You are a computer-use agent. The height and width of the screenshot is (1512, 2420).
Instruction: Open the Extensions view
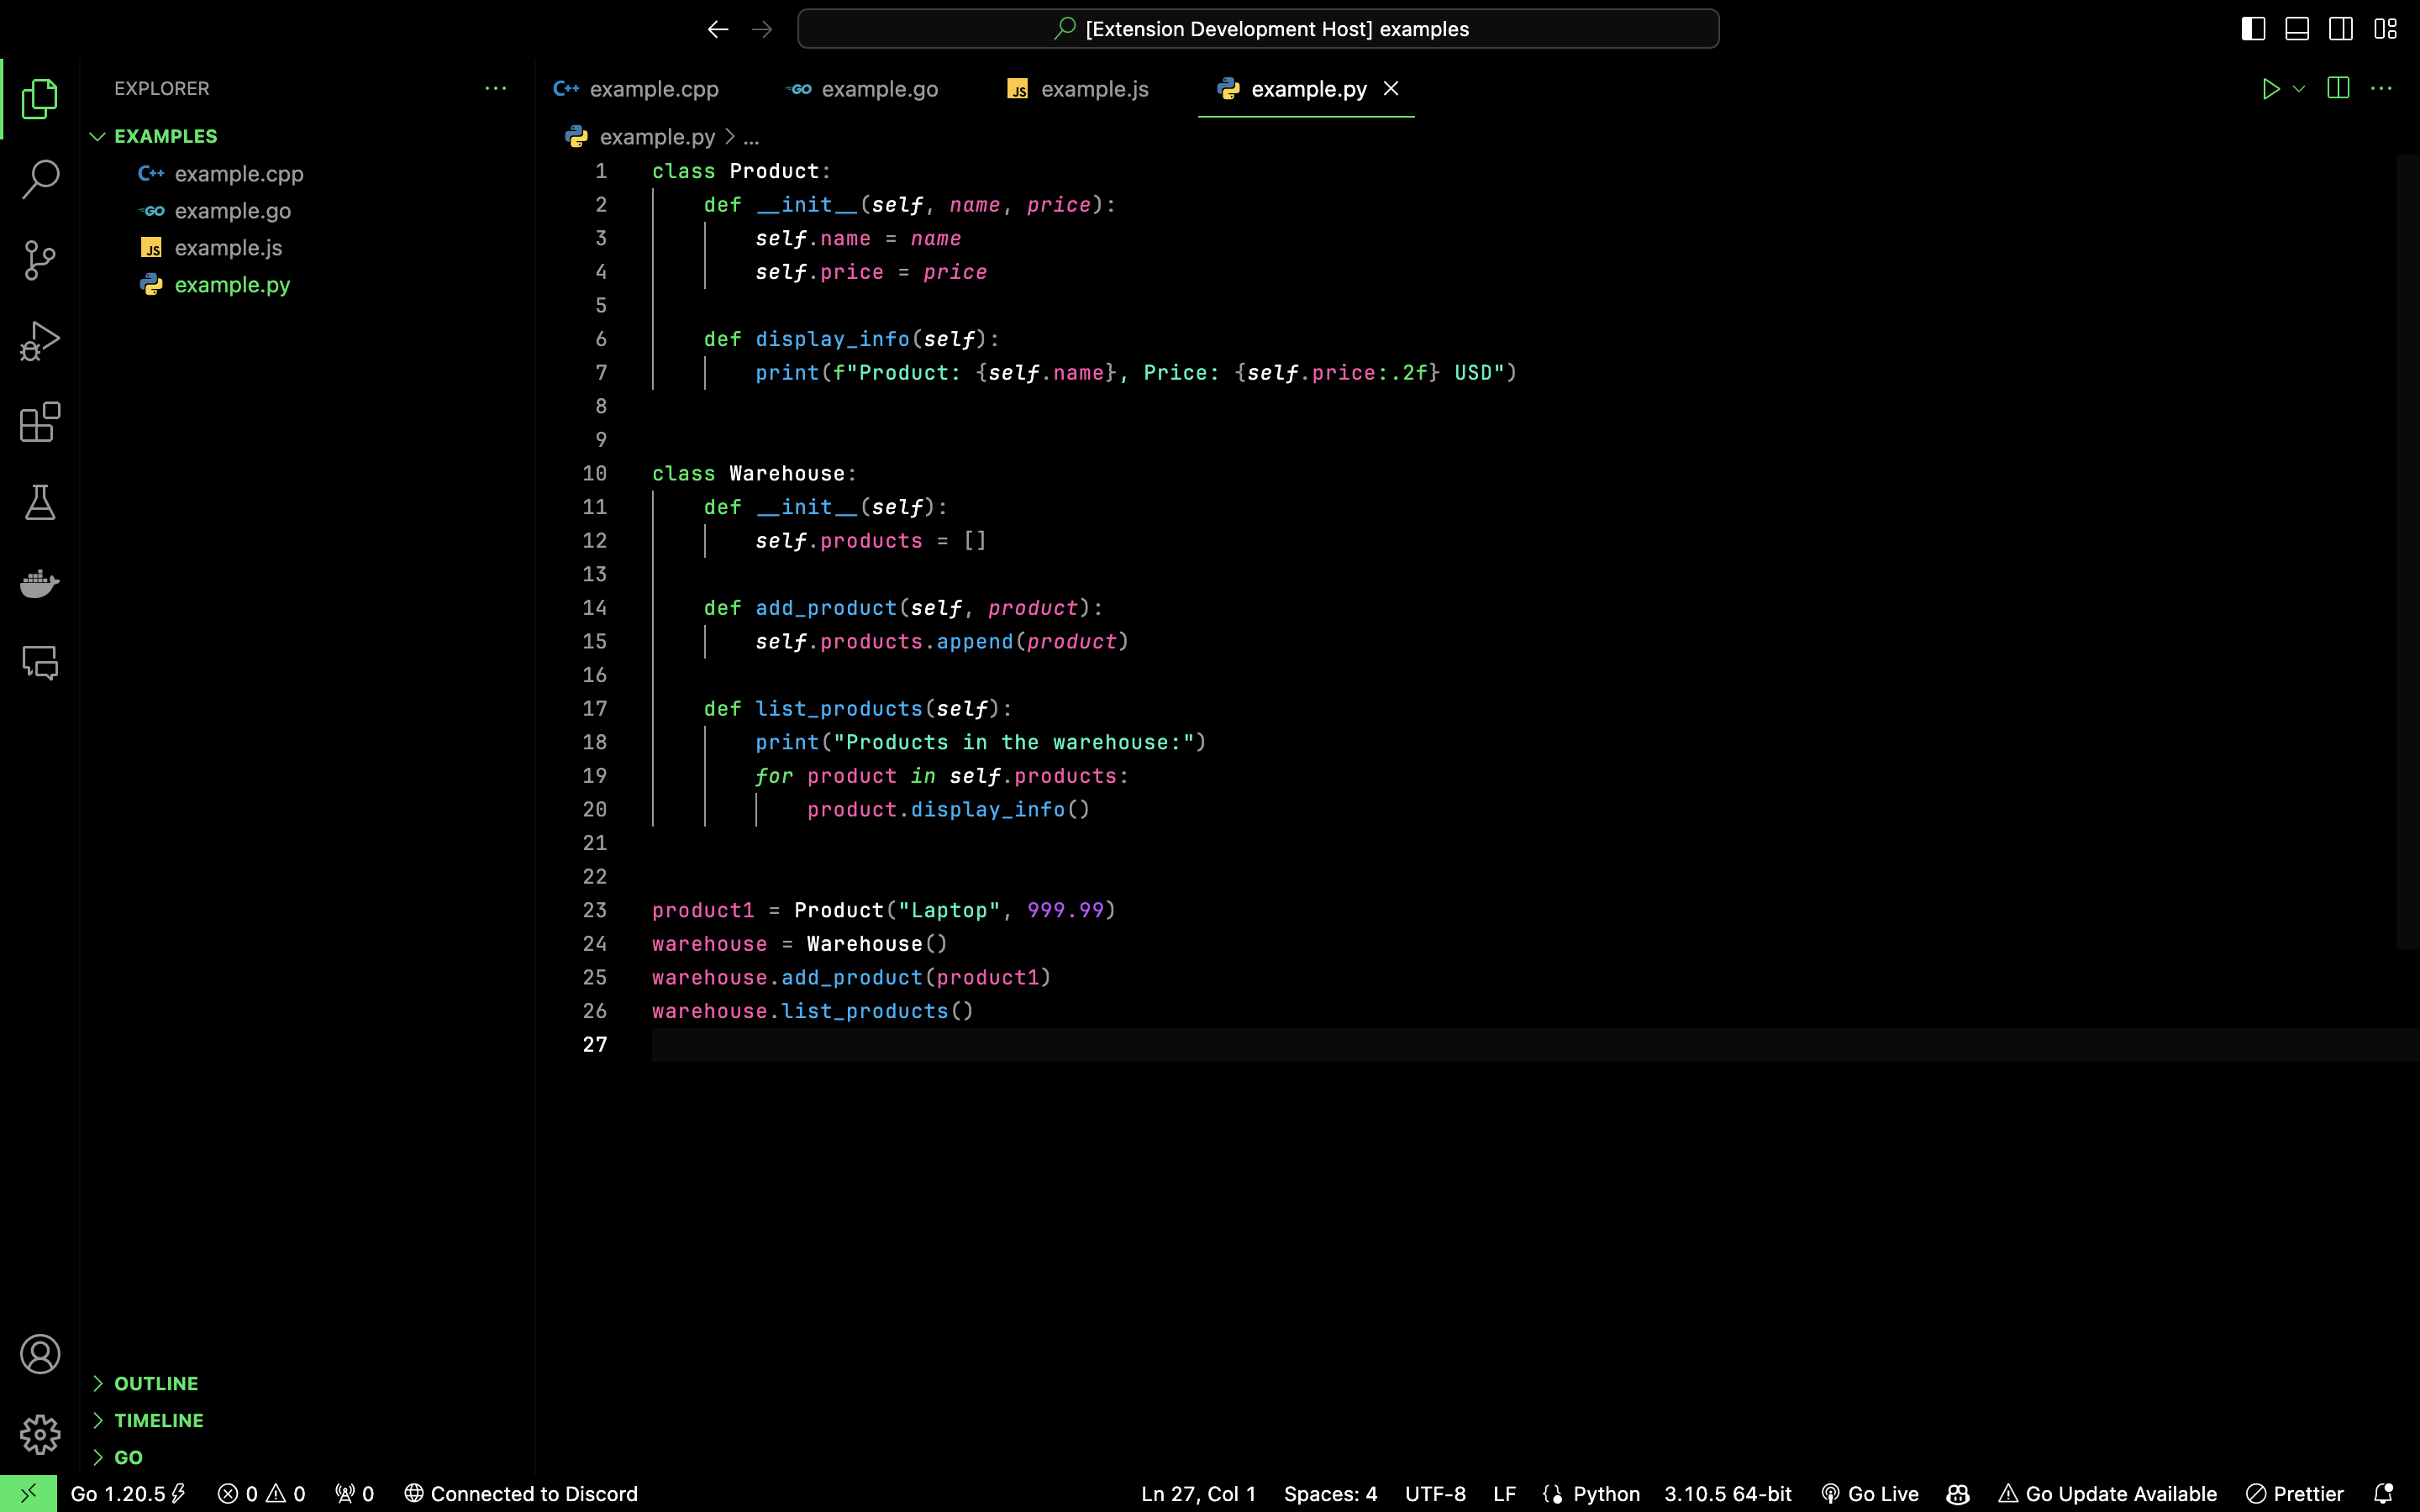[x=40, y=422]
